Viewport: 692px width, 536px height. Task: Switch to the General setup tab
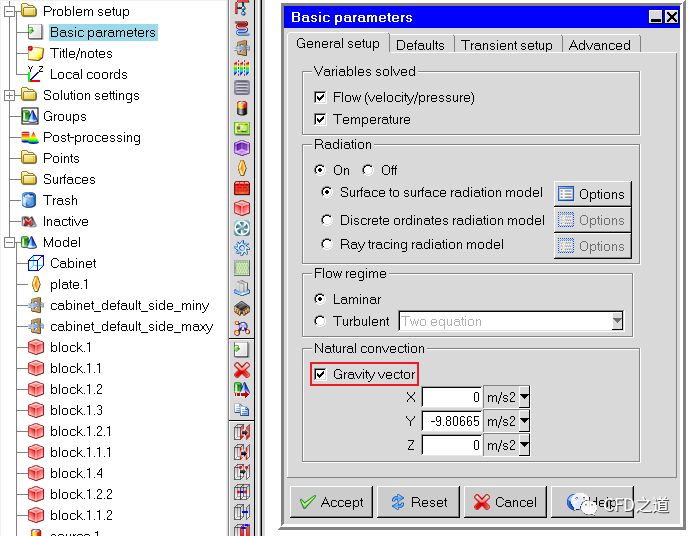(x=338, y=44)
